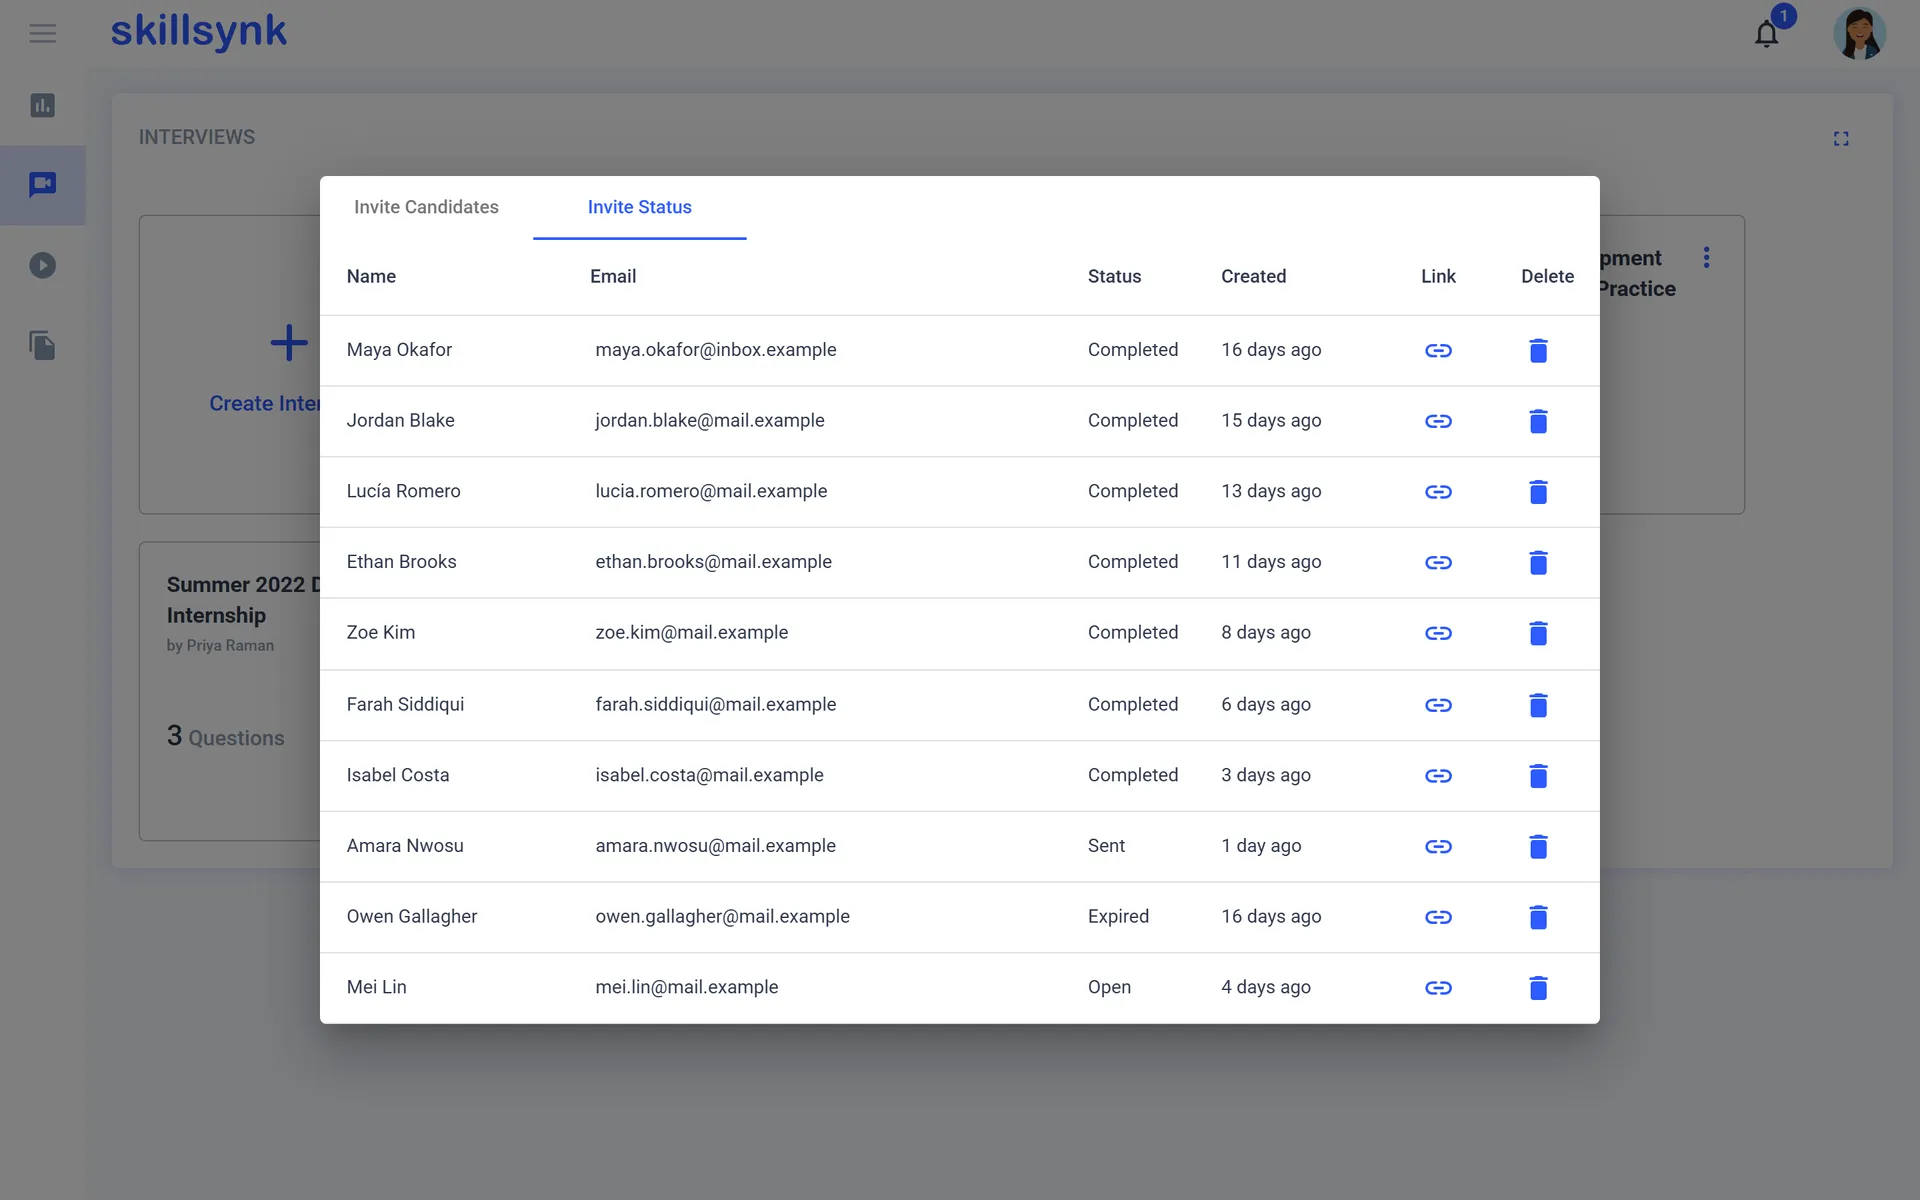Delete Farah Siddiqui's invite
Screen dimensions: 1920x1200
(1538, 705)
